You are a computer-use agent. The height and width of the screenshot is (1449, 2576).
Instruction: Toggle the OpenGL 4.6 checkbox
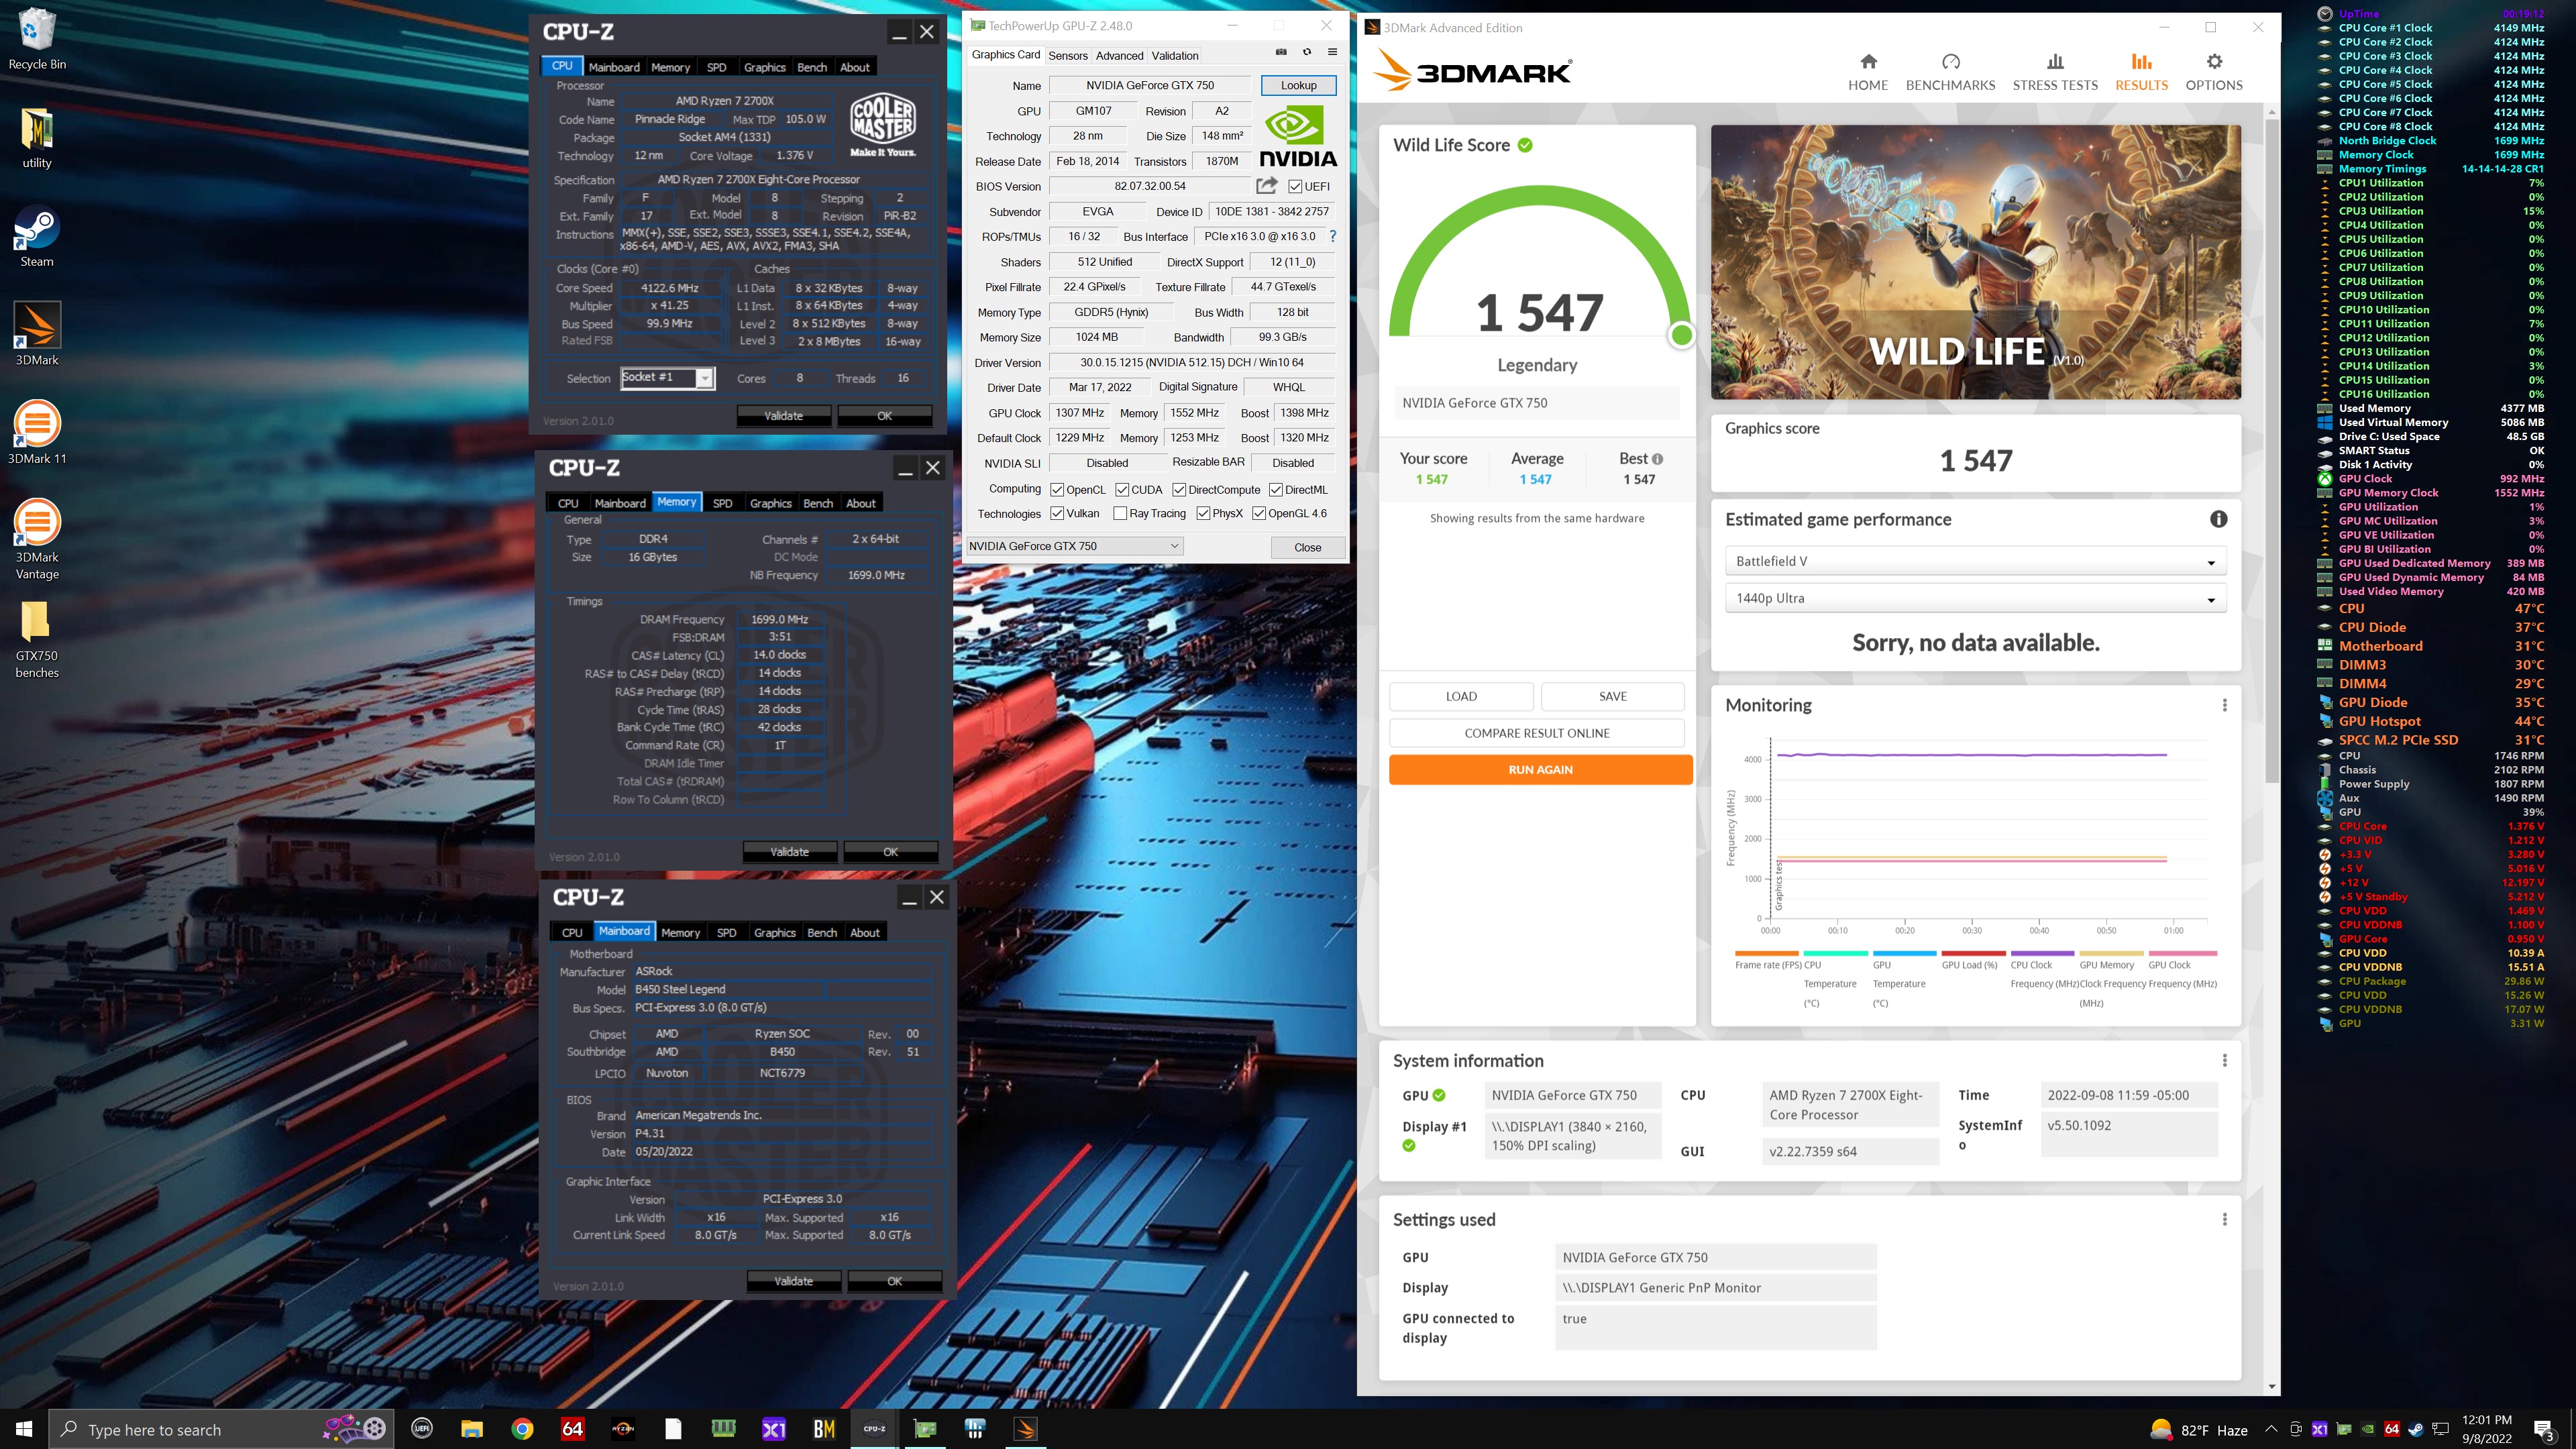point(1259,514)
